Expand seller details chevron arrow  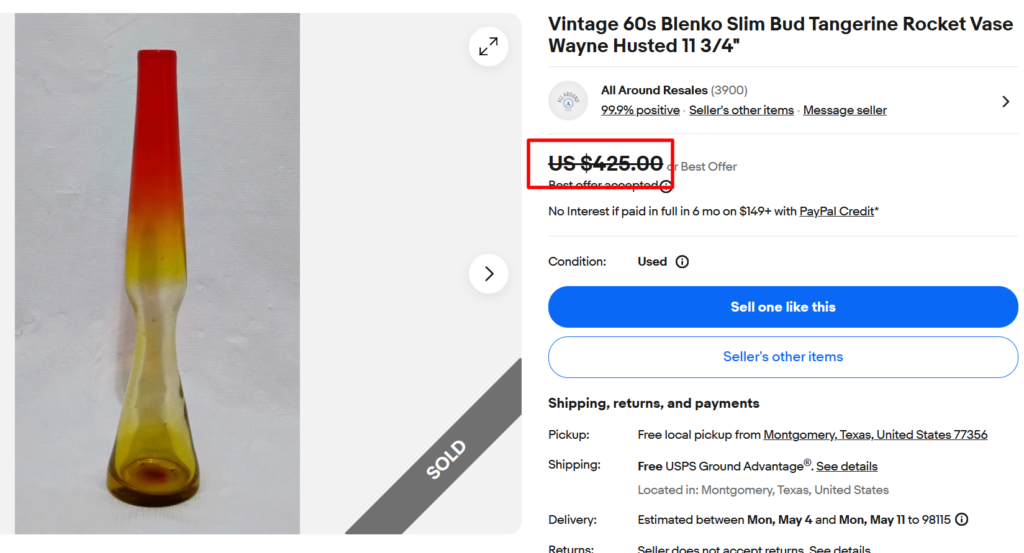pos(1005,101)
